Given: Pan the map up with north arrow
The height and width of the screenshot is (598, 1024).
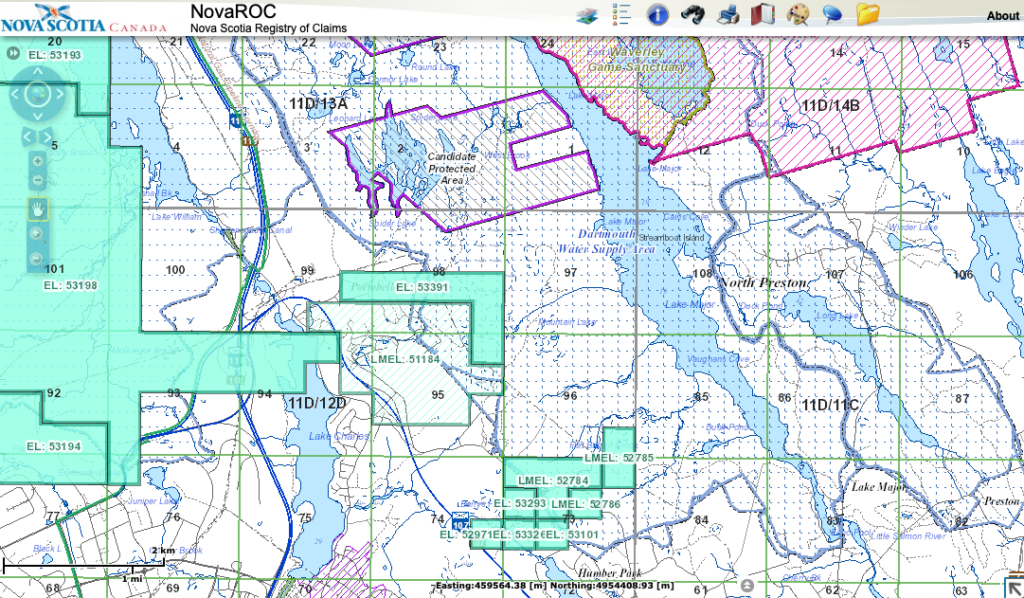Looking at the screenshot, I should coord(37,73).
